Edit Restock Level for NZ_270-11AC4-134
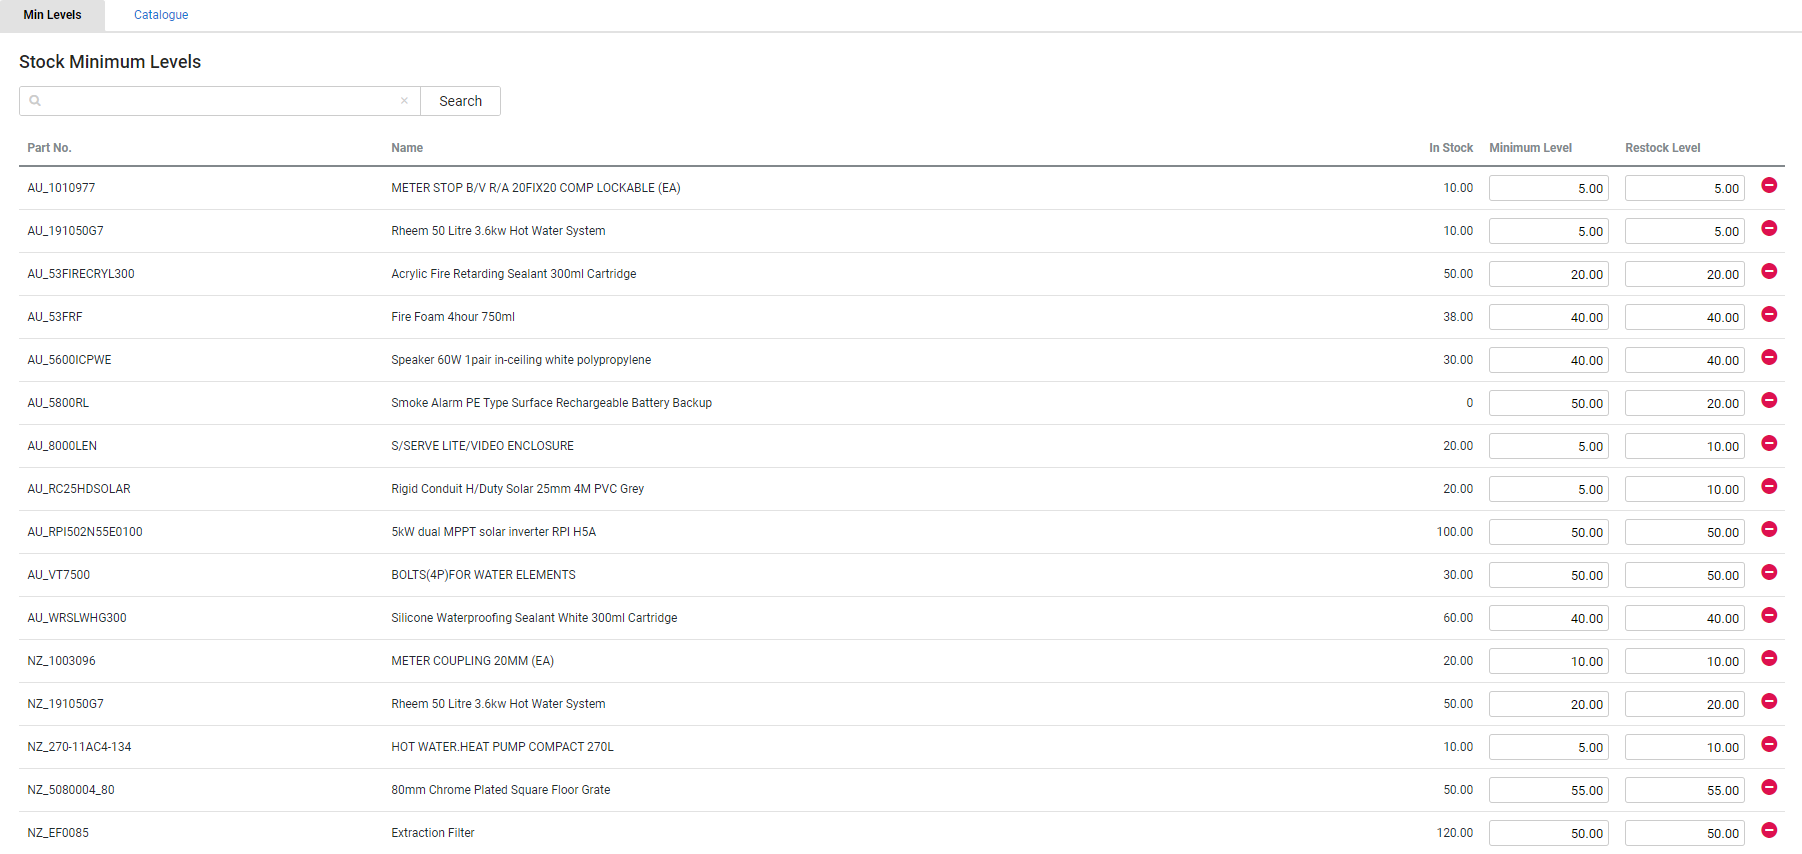Screen dimensions: 1802x854 pyautogui.click(x=1684, y=747)
